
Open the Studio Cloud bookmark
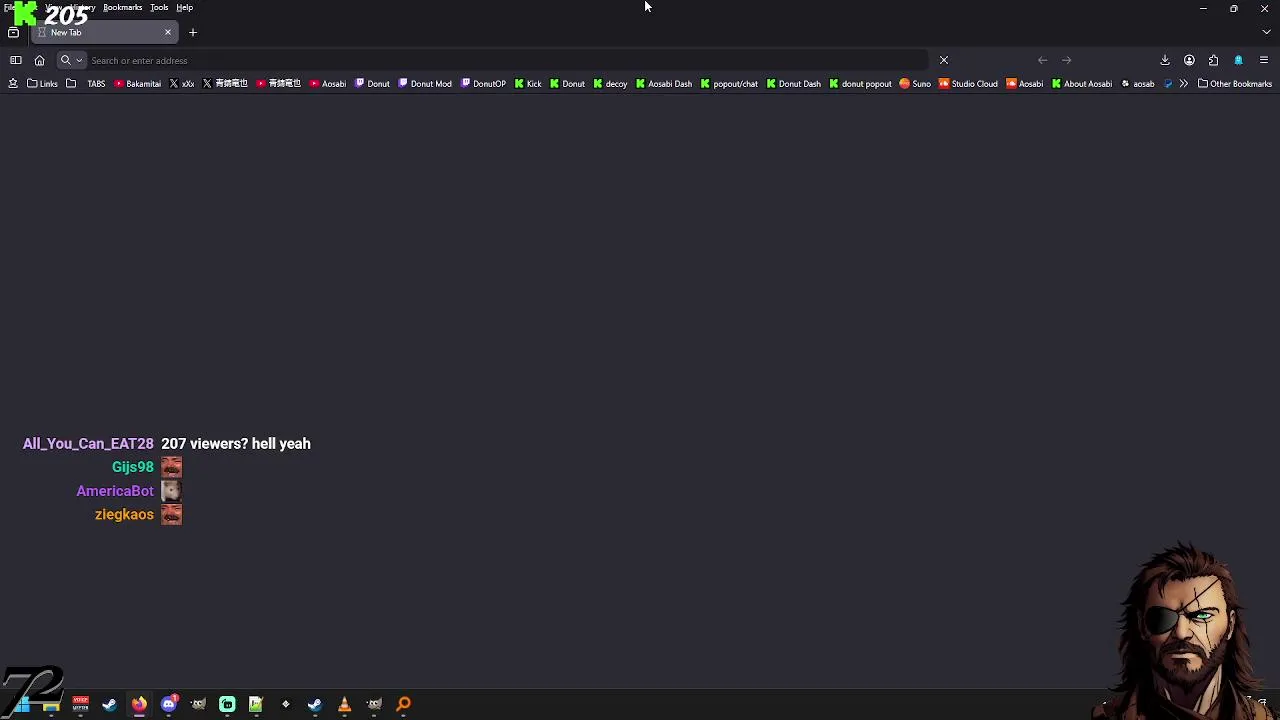968,84
